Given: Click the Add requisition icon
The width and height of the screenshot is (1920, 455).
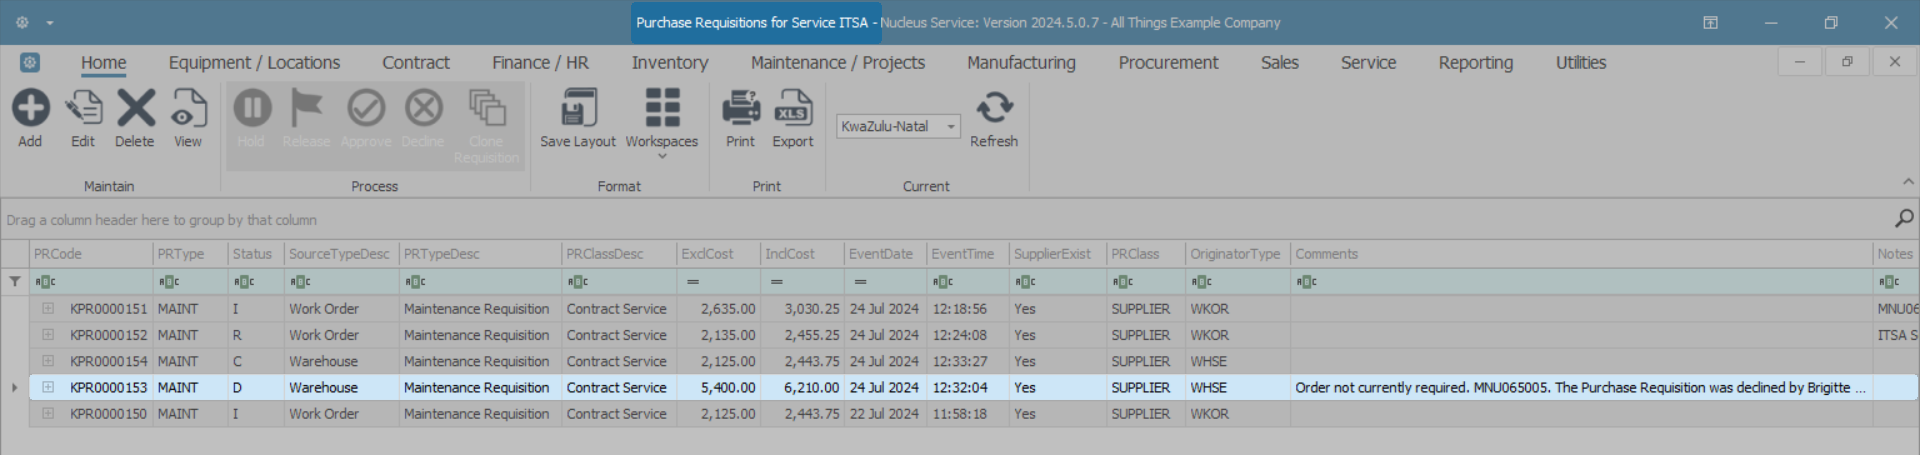Looking at the screenshot, I should [30, 109].
